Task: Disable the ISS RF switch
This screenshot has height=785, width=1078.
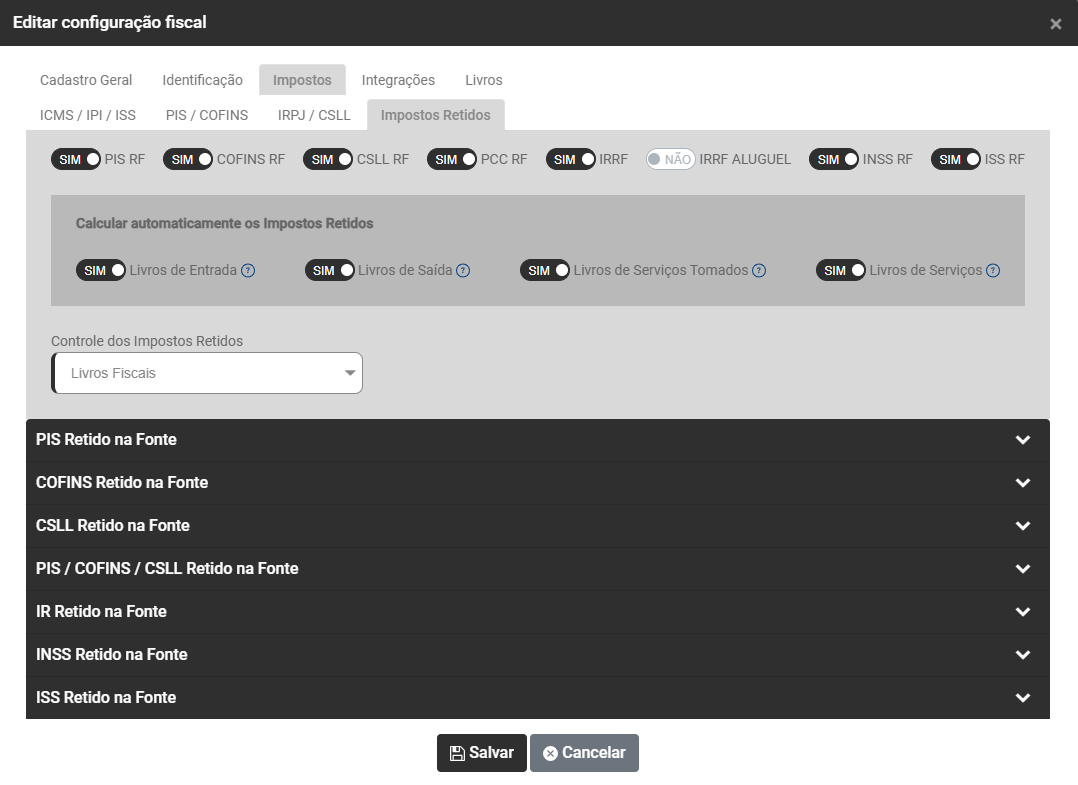Action: (x=955, y=159)
